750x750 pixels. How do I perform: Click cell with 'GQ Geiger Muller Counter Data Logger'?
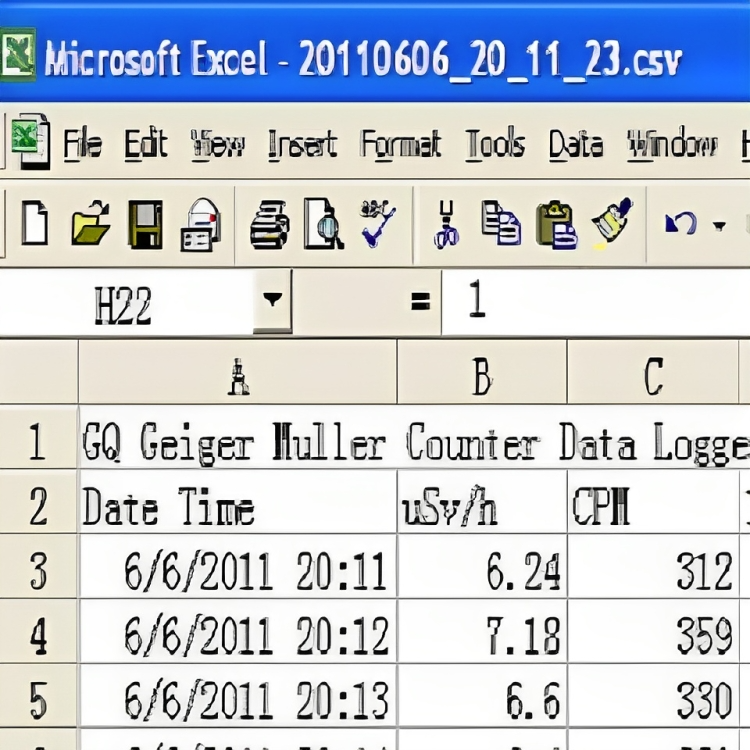[x=414, y=438]
